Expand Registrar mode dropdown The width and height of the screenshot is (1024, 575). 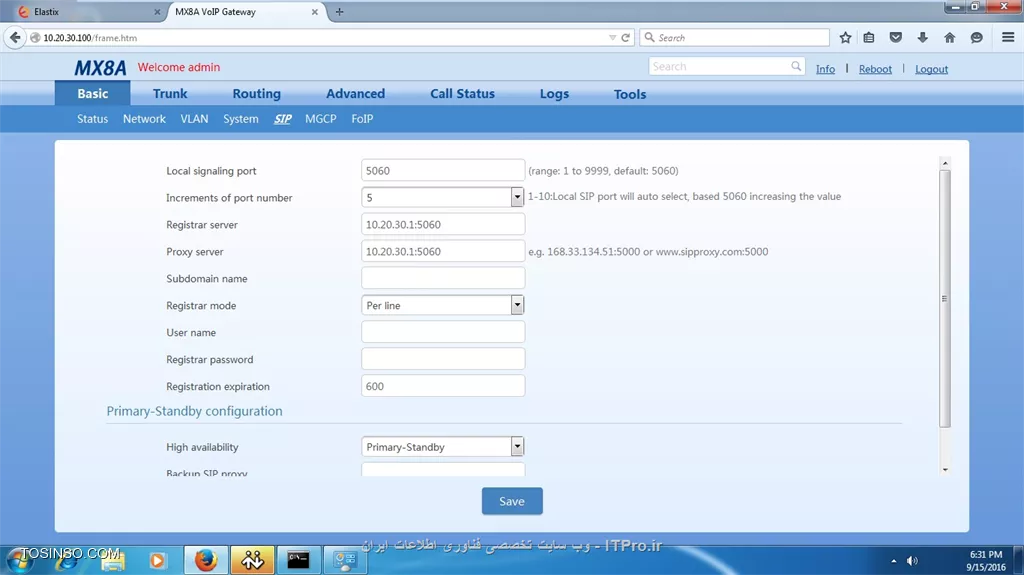(517, 304)
